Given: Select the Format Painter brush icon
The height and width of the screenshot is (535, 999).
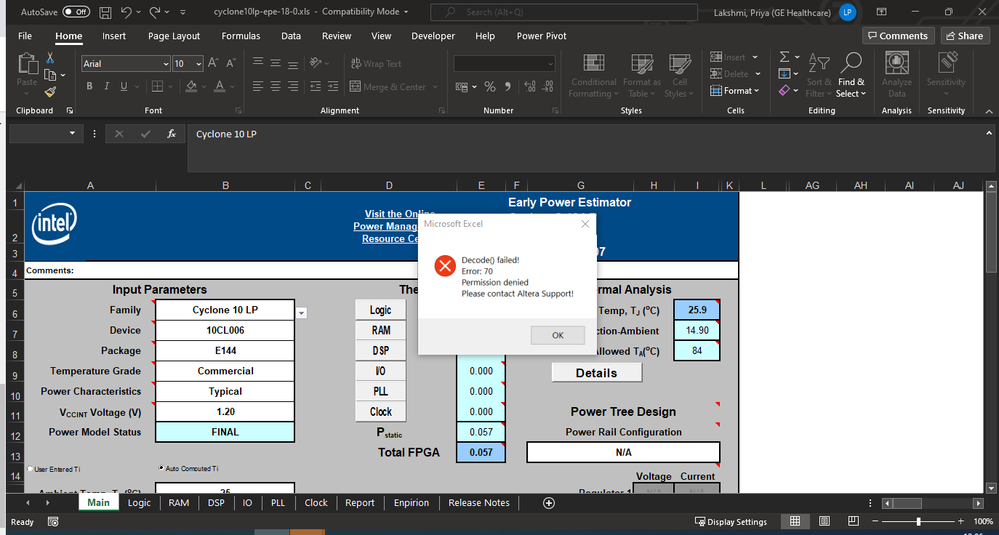Looking at the screenshot, I should (x=51, y=91).
